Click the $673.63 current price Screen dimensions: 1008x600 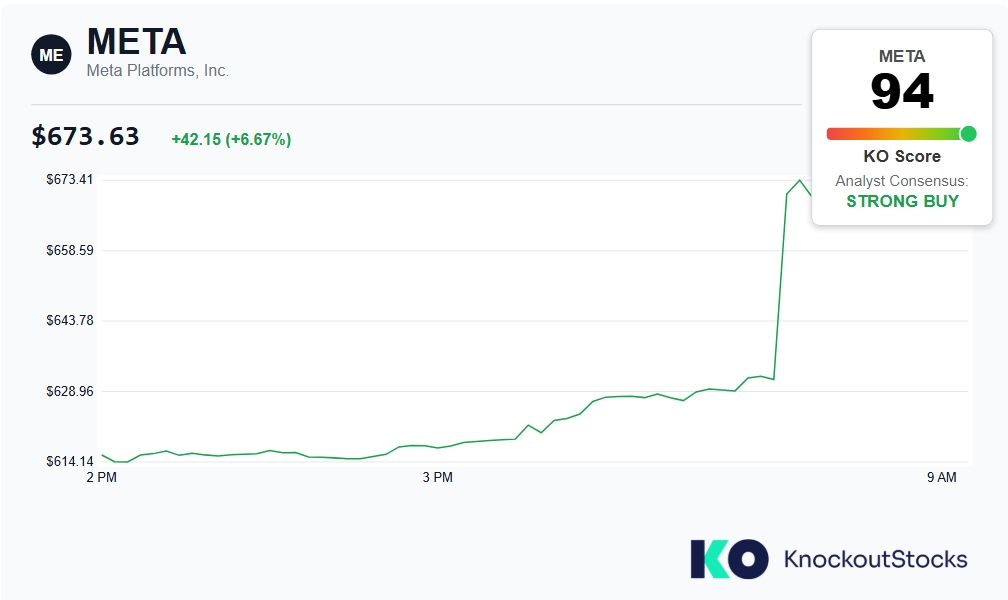click(86, 136)
